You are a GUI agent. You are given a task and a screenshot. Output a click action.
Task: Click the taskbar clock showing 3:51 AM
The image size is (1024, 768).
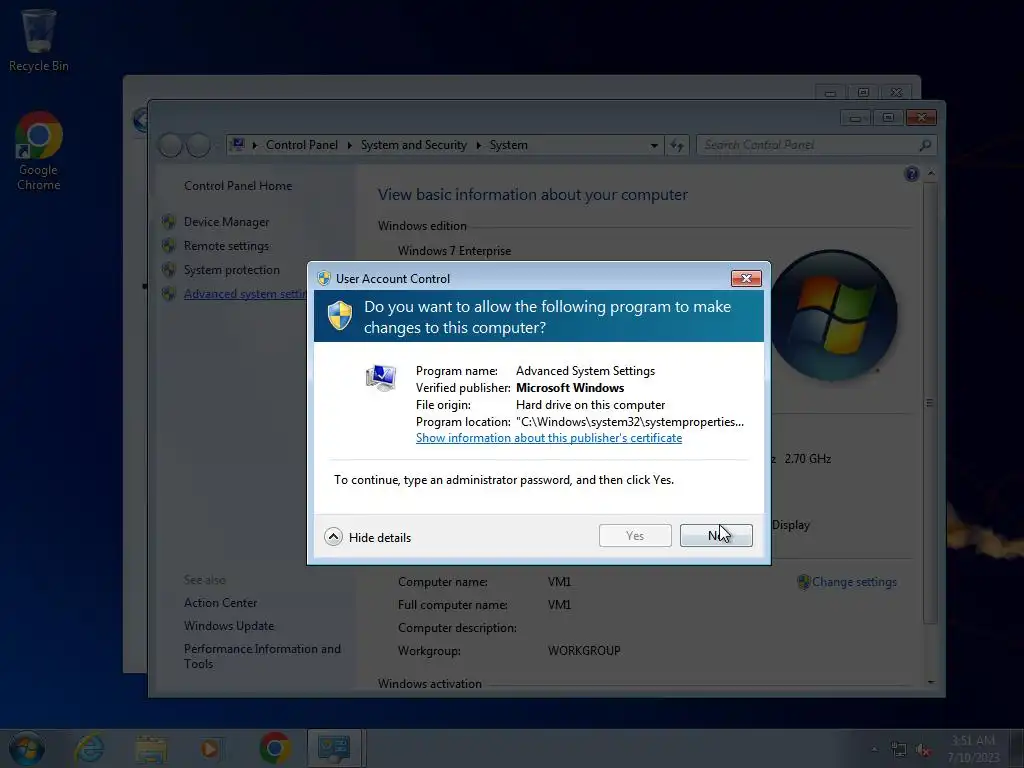pyautogui.click(x=973, y=748)
